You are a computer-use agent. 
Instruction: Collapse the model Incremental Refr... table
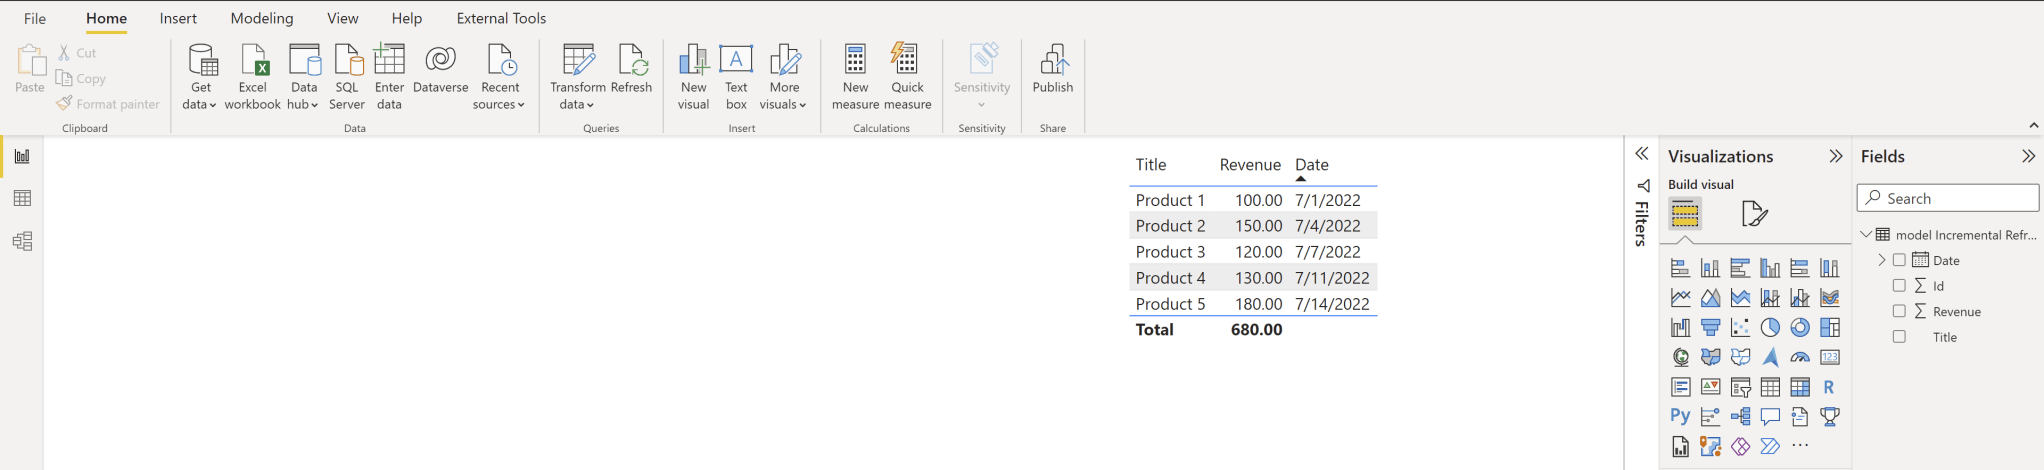coord(1866,234)
